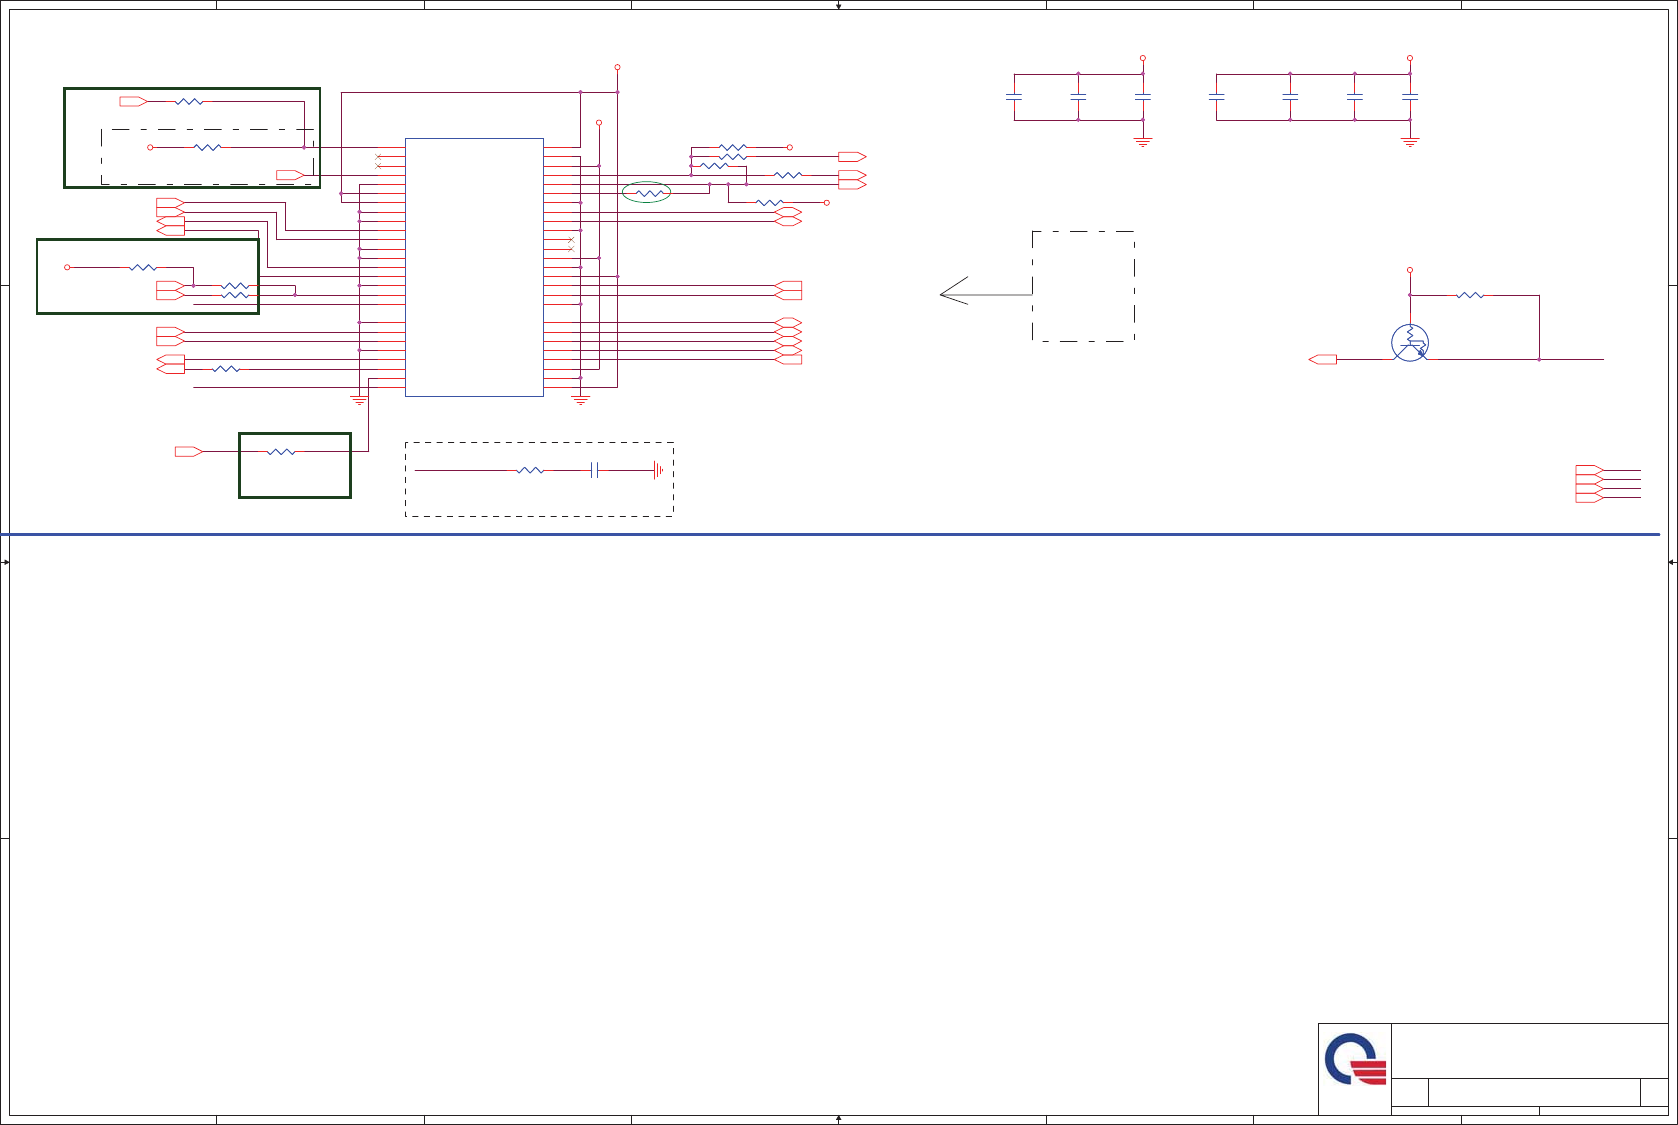Click the red port left of the transistor
This screenshot has width=1678, height=1125.
(1323, 359)
